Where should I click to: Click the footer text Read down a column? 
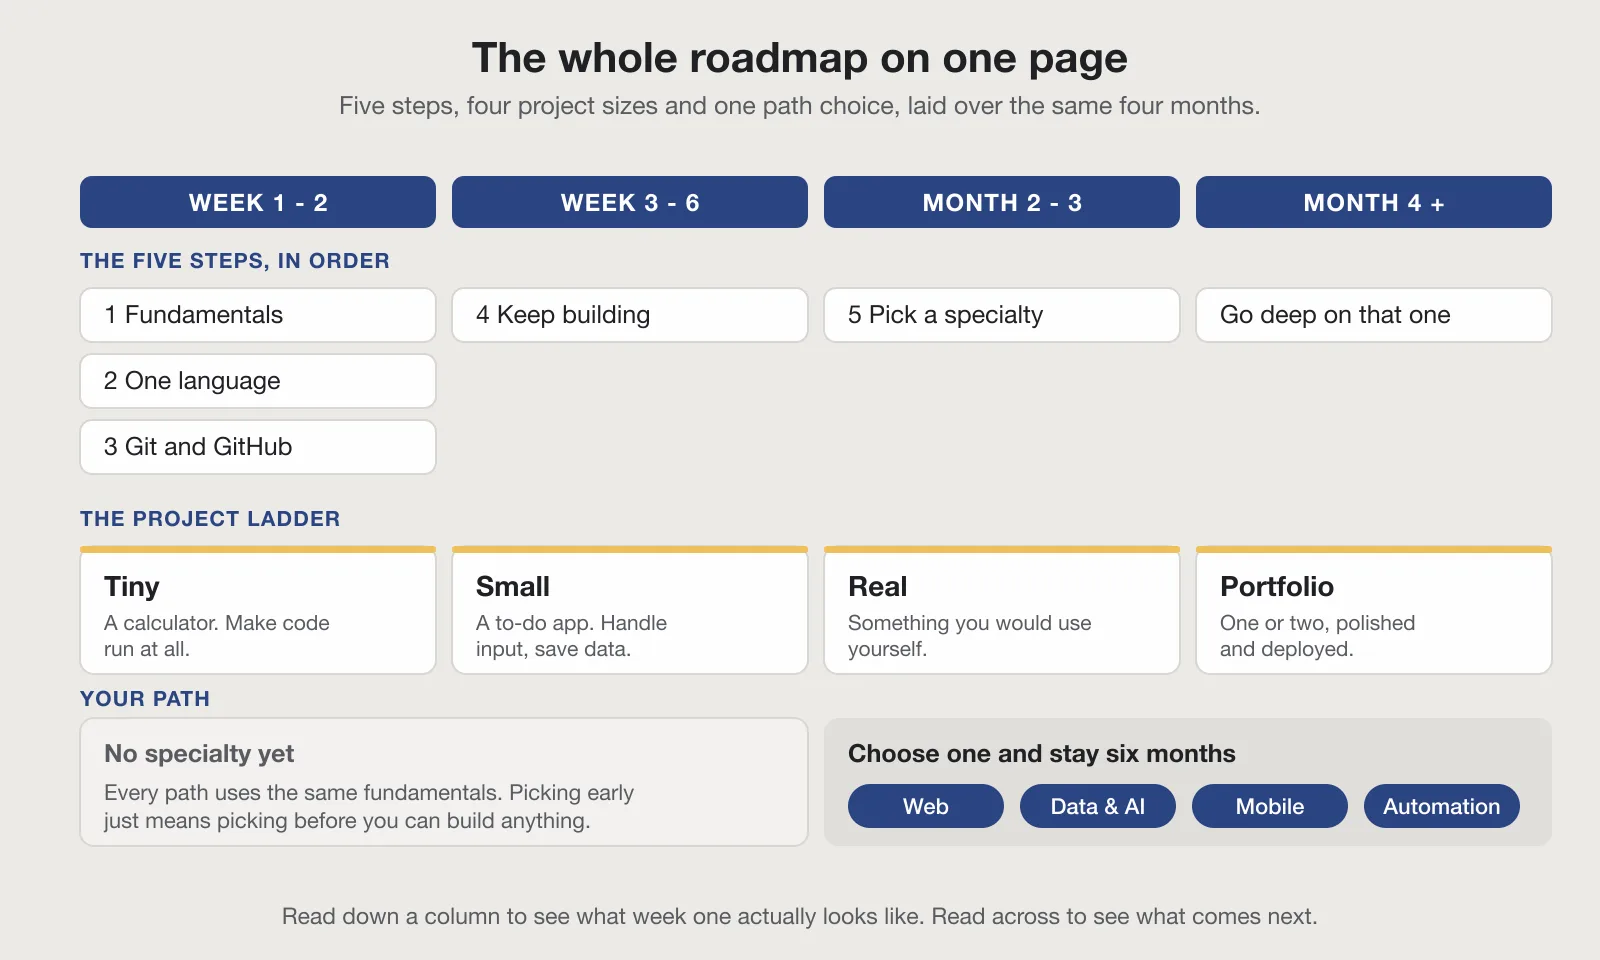(x=800, y=916)
